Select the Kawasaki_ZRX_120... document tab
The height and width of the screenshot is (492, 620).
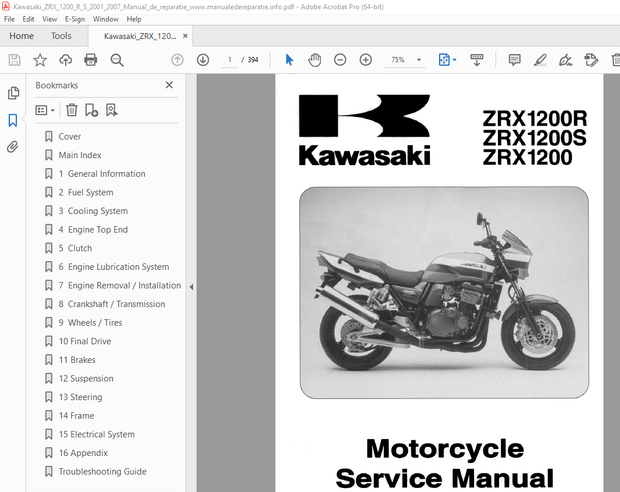140,36
